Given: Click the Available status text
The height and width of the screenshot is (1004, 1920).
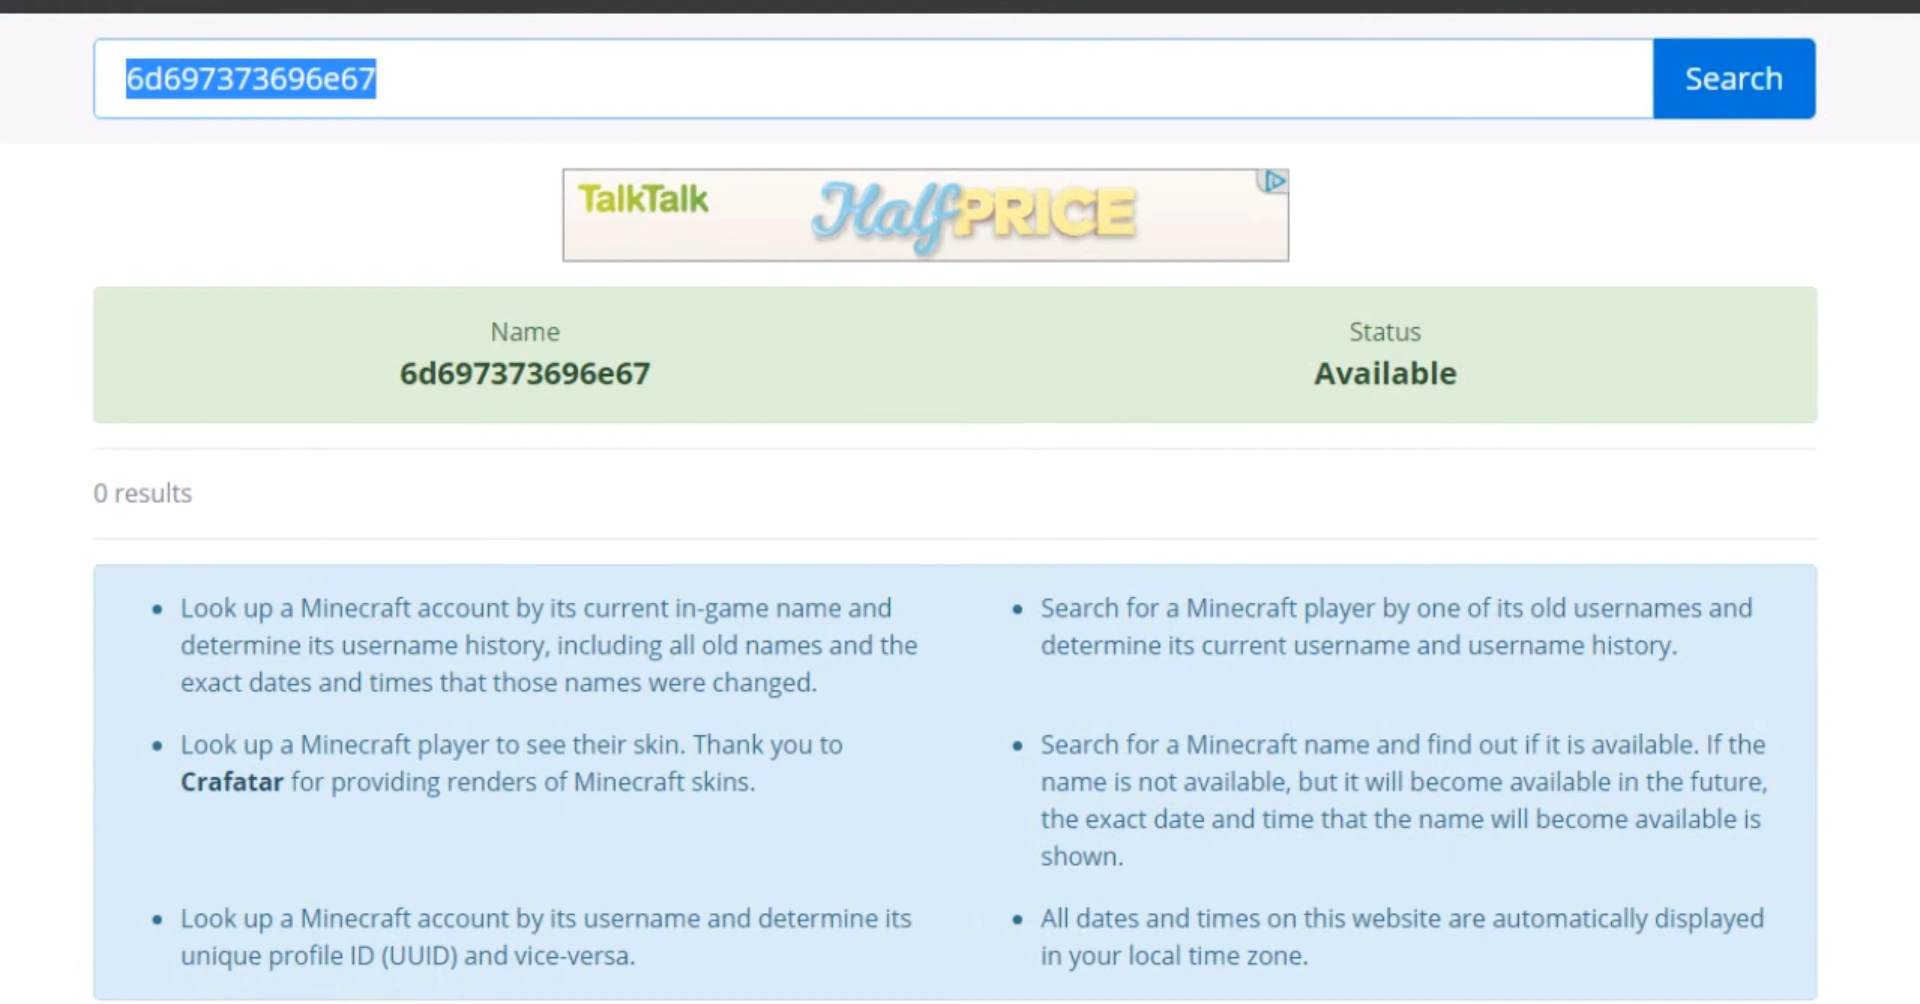Looking at the screenshot, I should [1385, 374].
